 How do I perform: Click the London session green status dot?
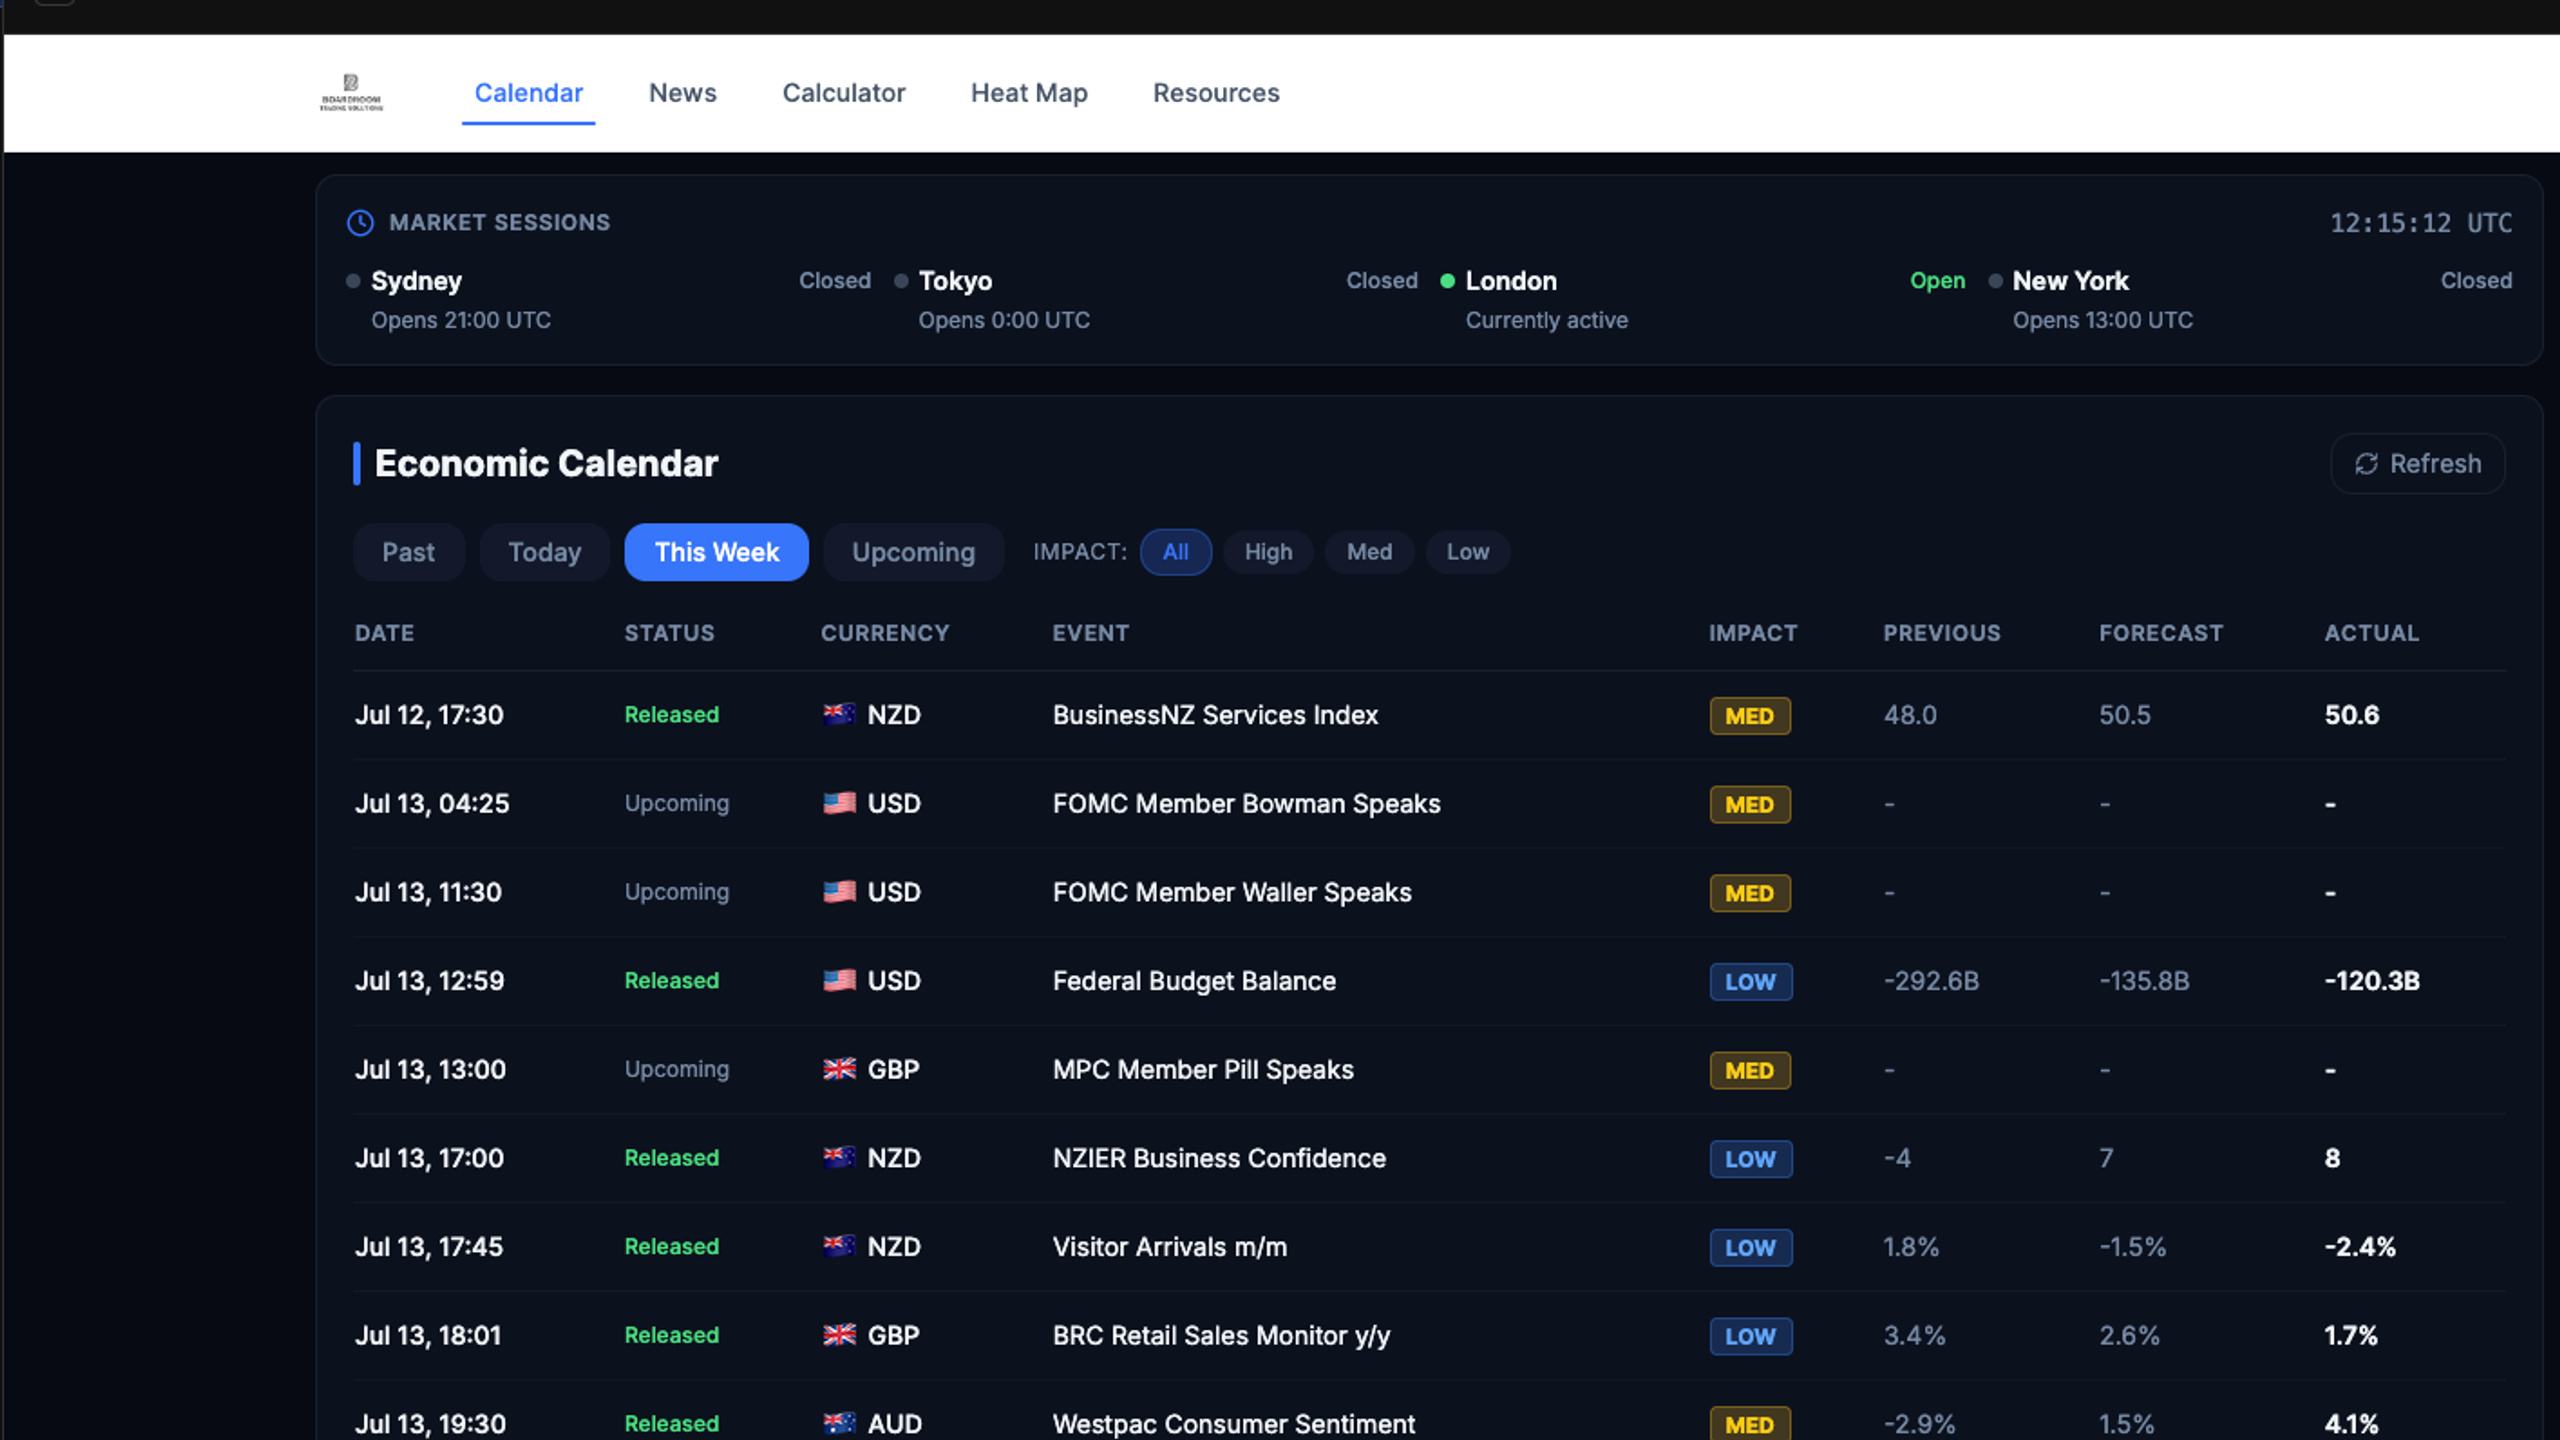tap(1447, 281)
